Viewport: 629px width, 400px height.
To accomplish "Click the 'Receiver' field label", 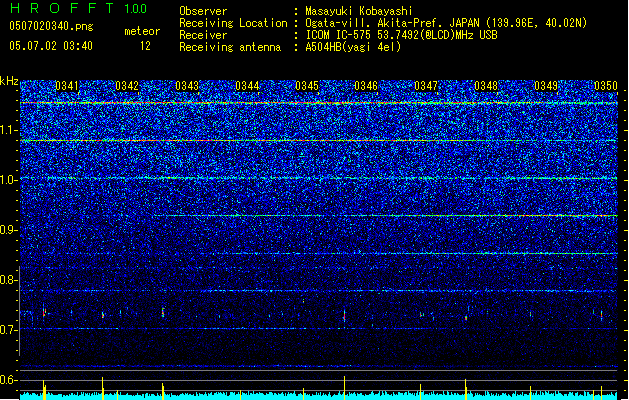I will [x=203, y=35].
